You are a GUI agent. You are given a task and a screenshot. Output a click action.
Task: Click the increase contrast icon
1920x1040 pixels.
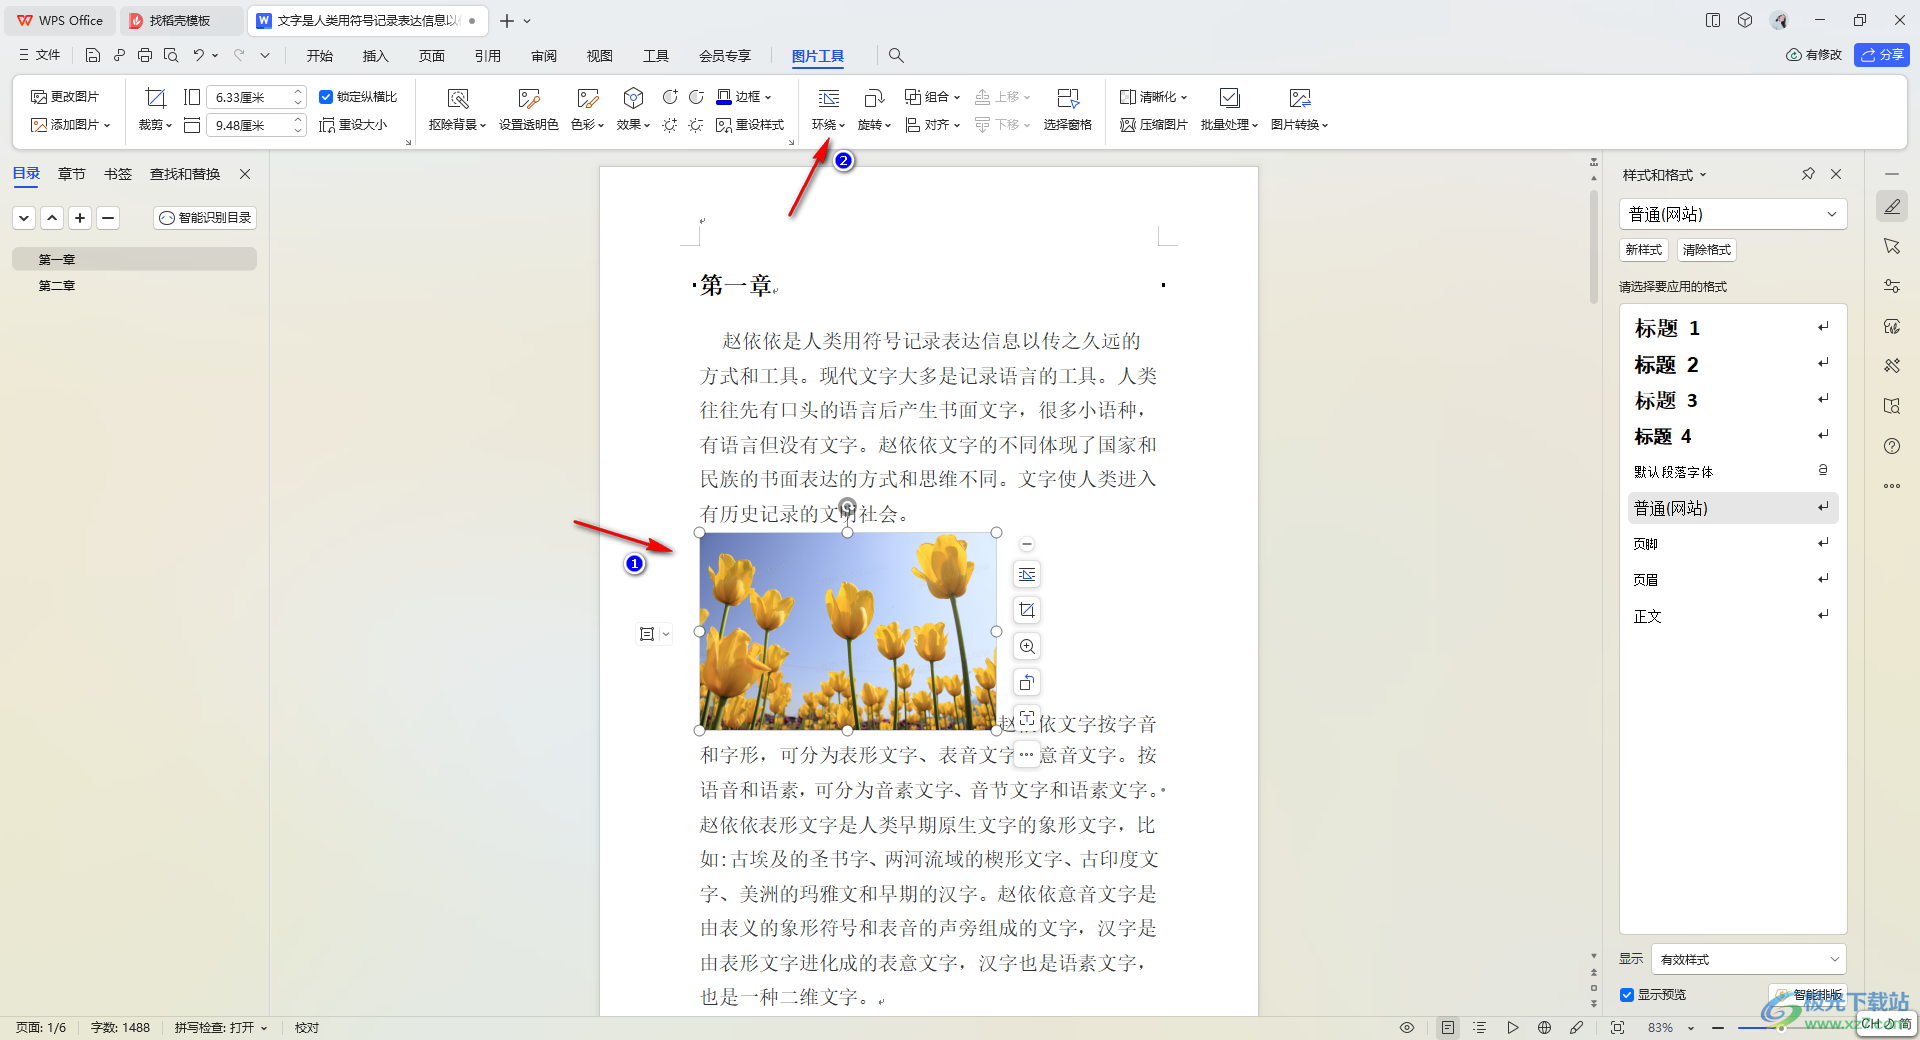670,97
